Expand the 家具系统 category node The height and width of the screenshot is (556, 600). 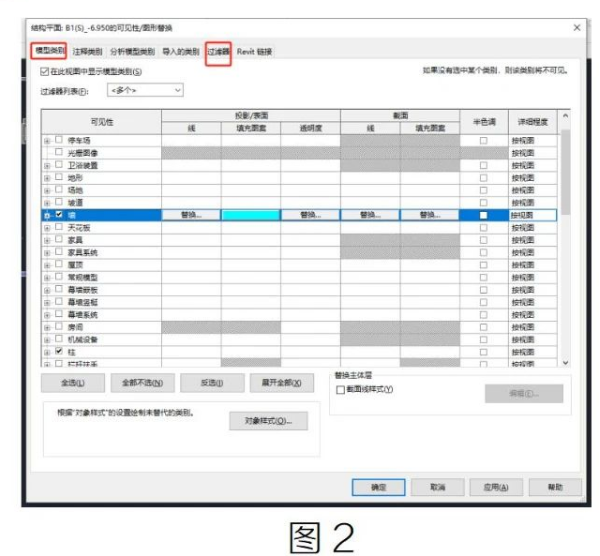click(x=47, y=253)
